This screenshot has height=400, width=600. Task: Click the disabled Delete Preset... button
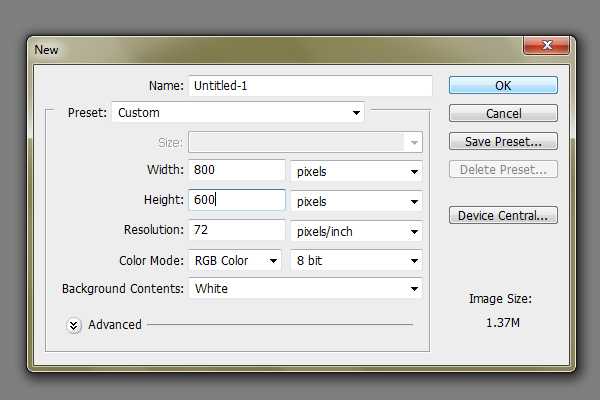(503, 169)
